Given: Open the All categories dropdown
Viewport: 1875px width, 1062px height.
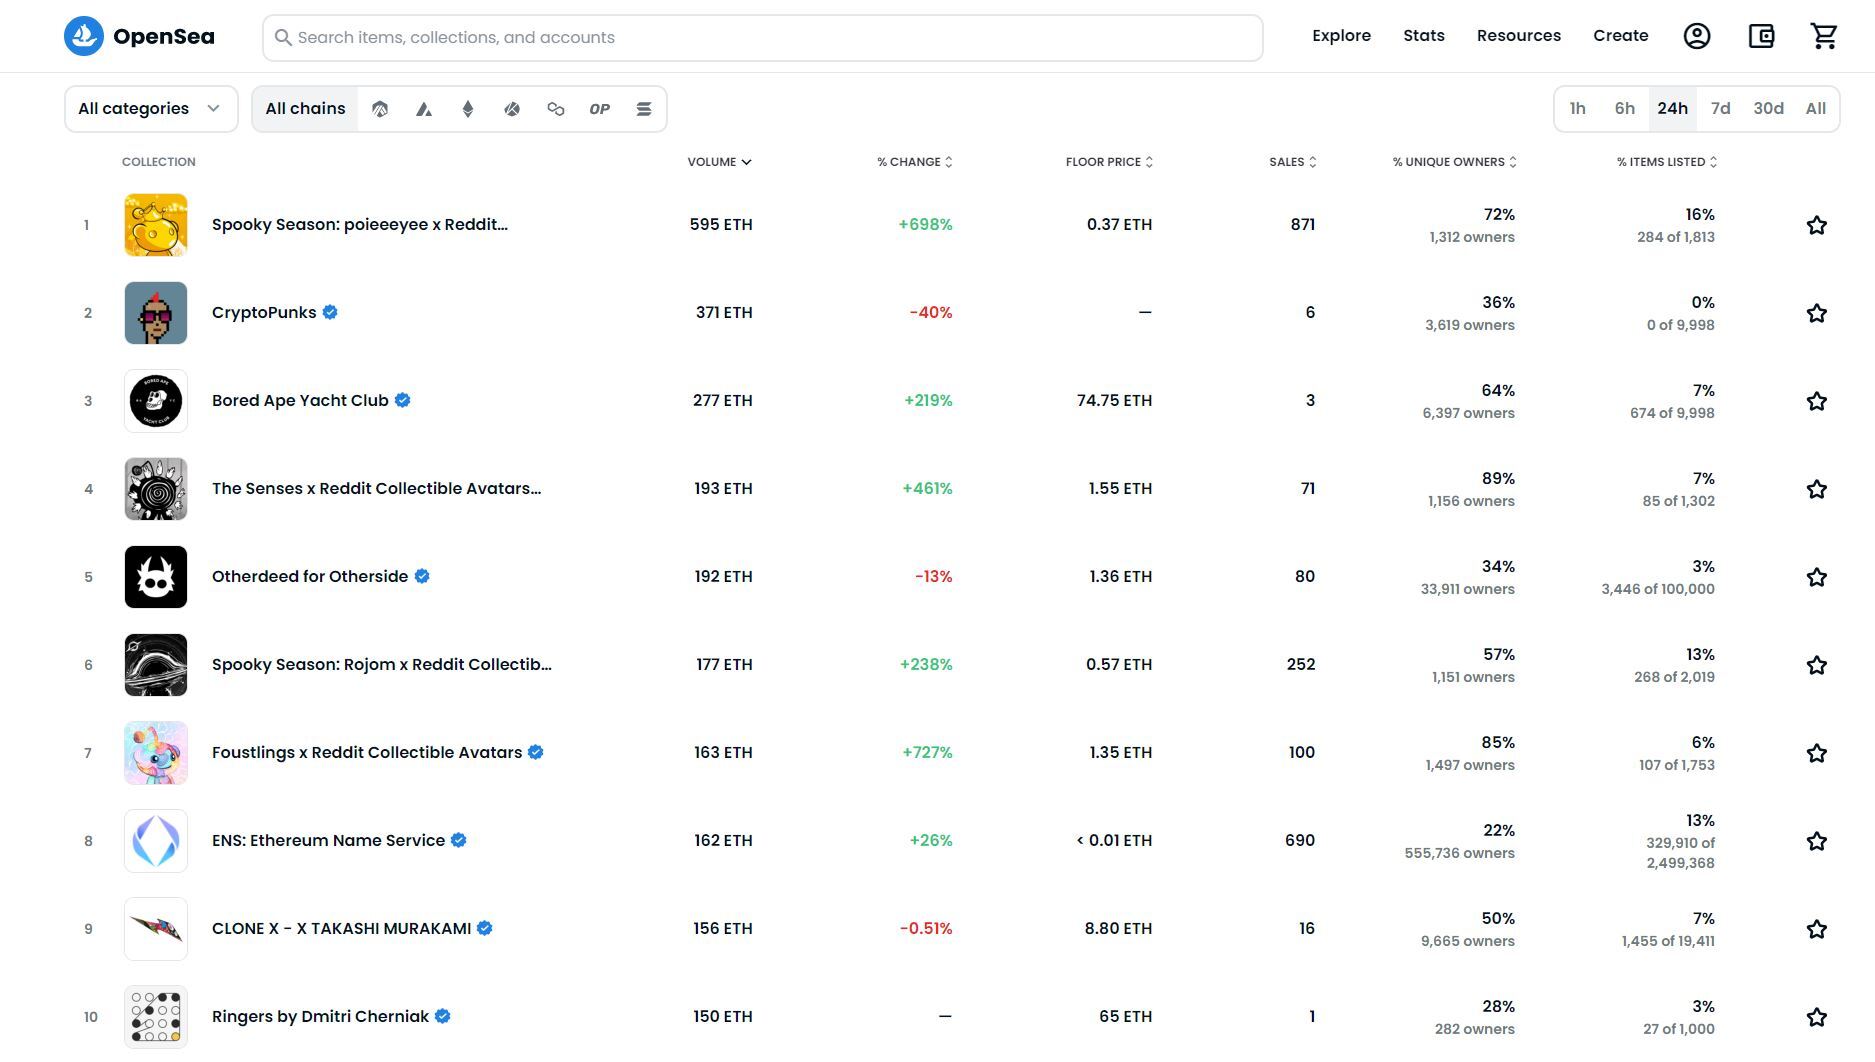Looking at the screenshot, I should (x=151, y=109).
